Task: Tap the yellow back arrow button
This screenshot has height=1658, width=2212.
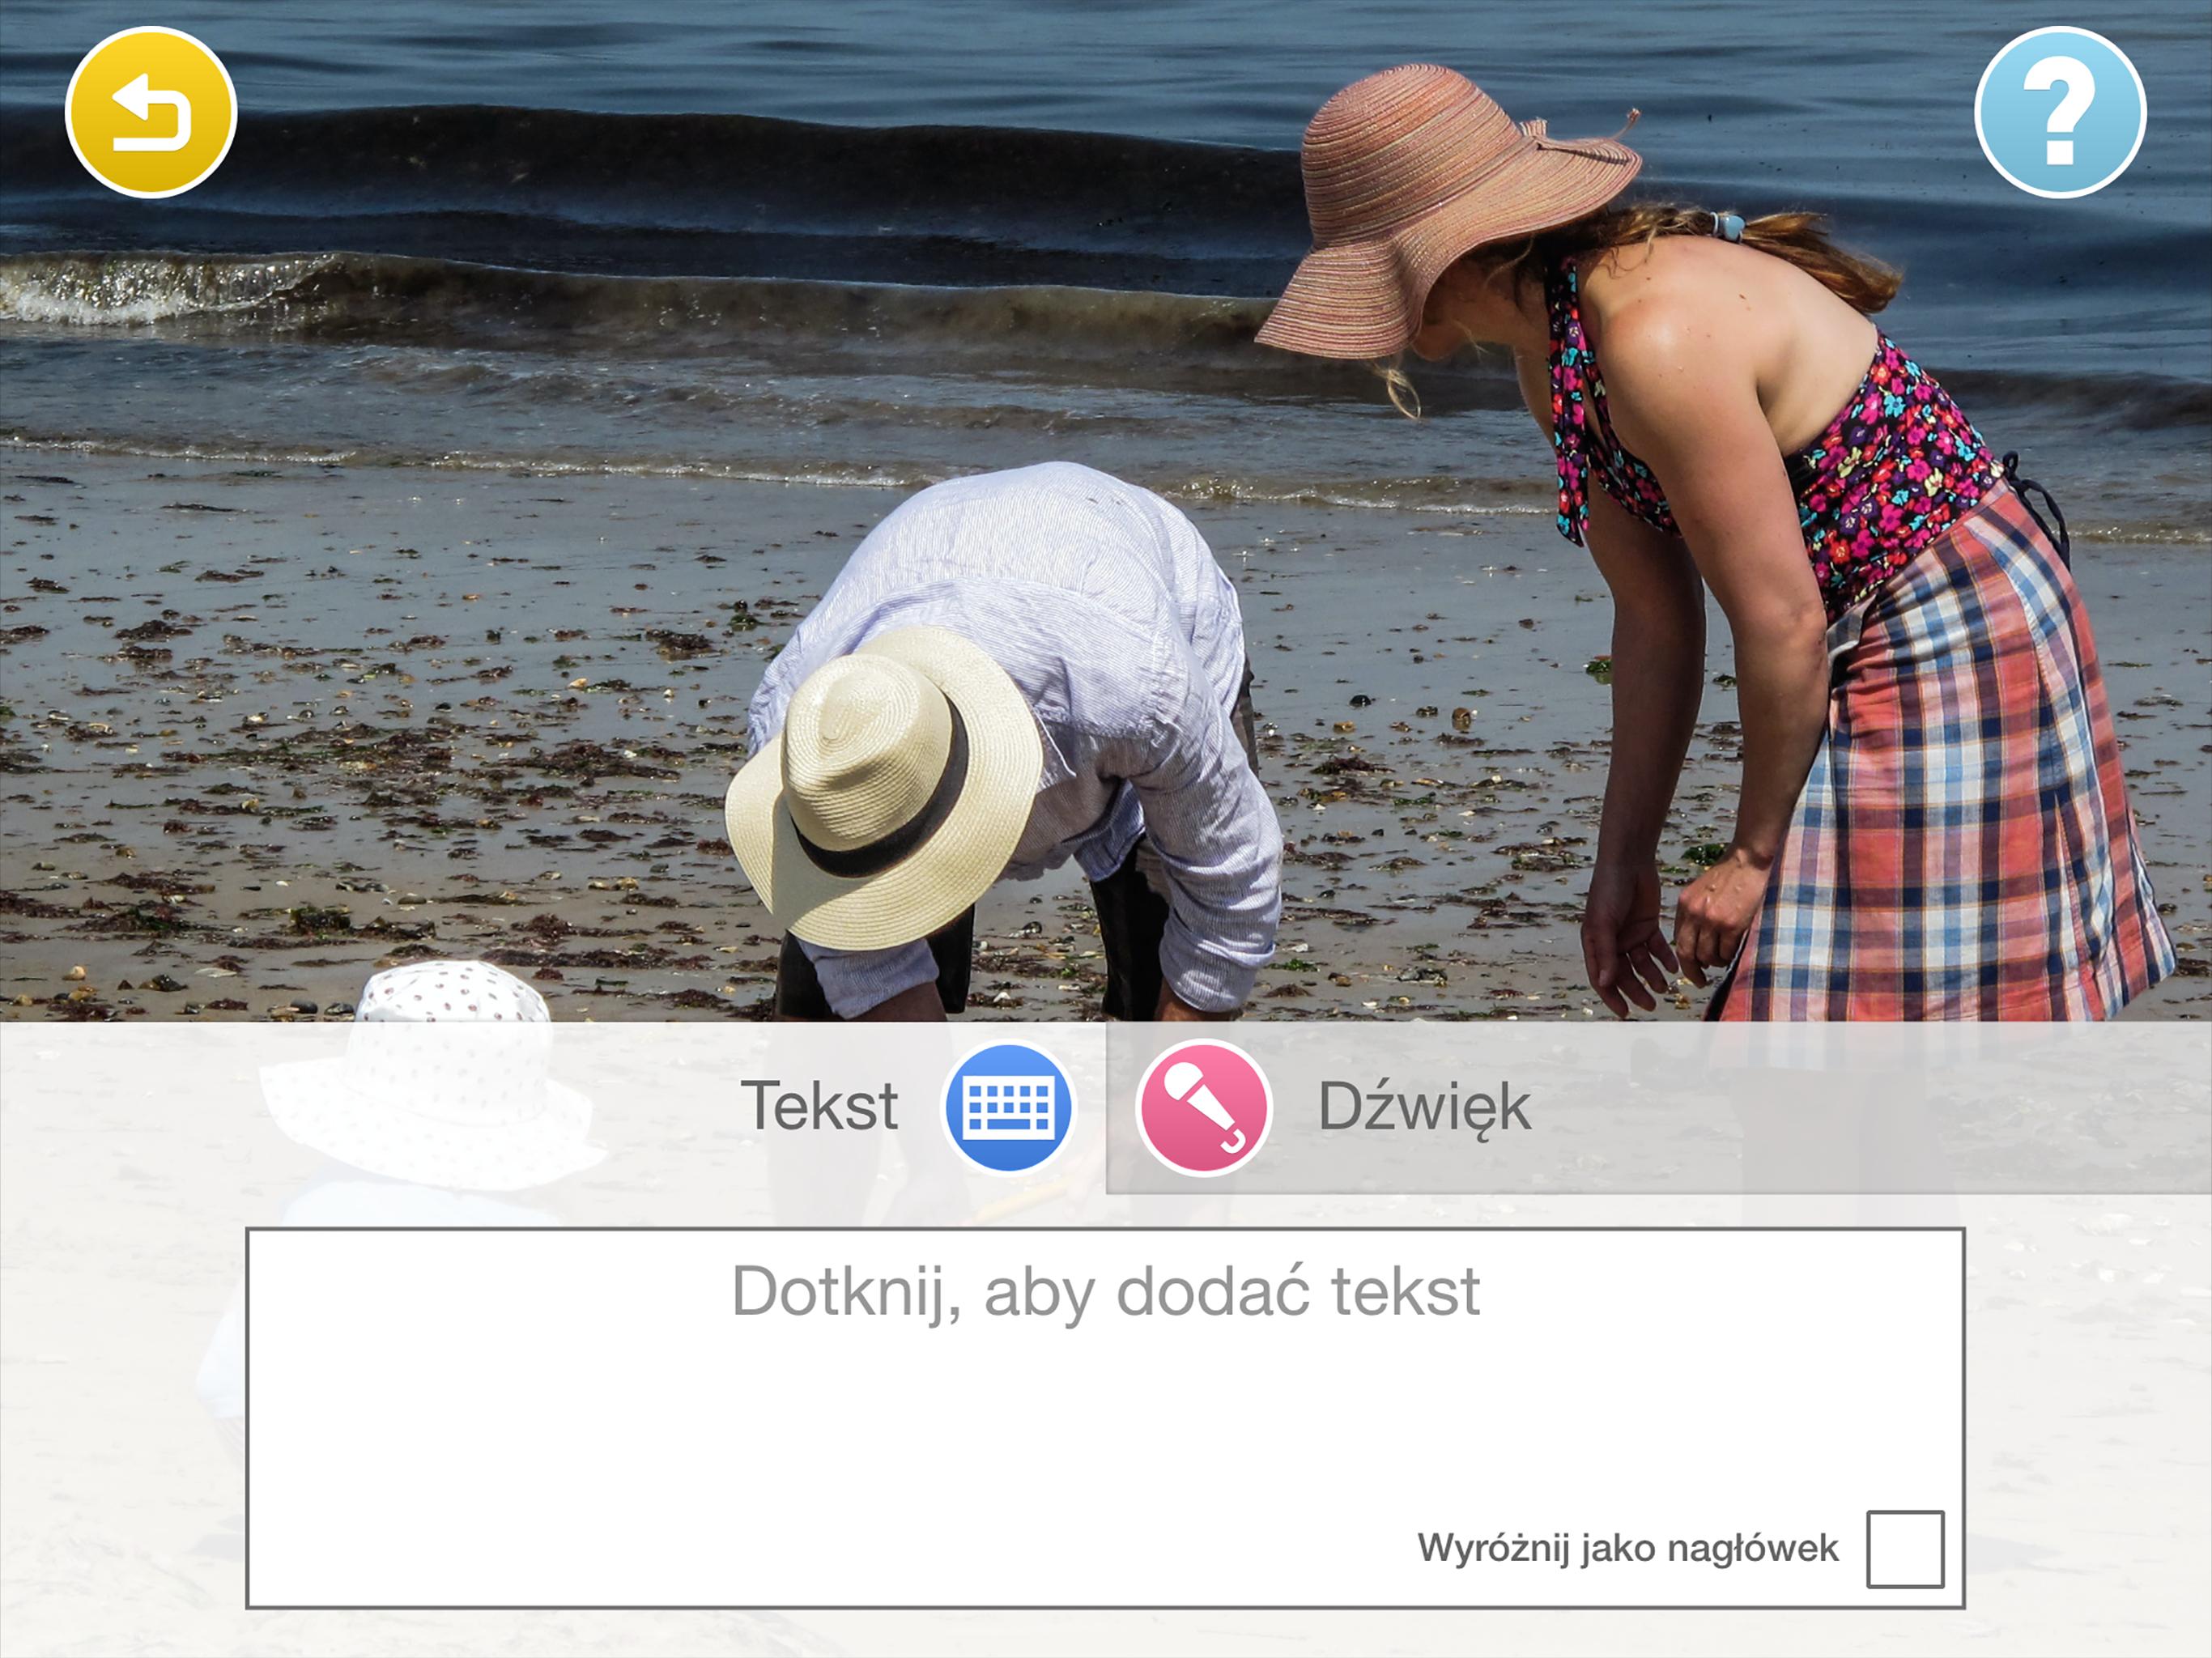Action: tap(151, 112)
